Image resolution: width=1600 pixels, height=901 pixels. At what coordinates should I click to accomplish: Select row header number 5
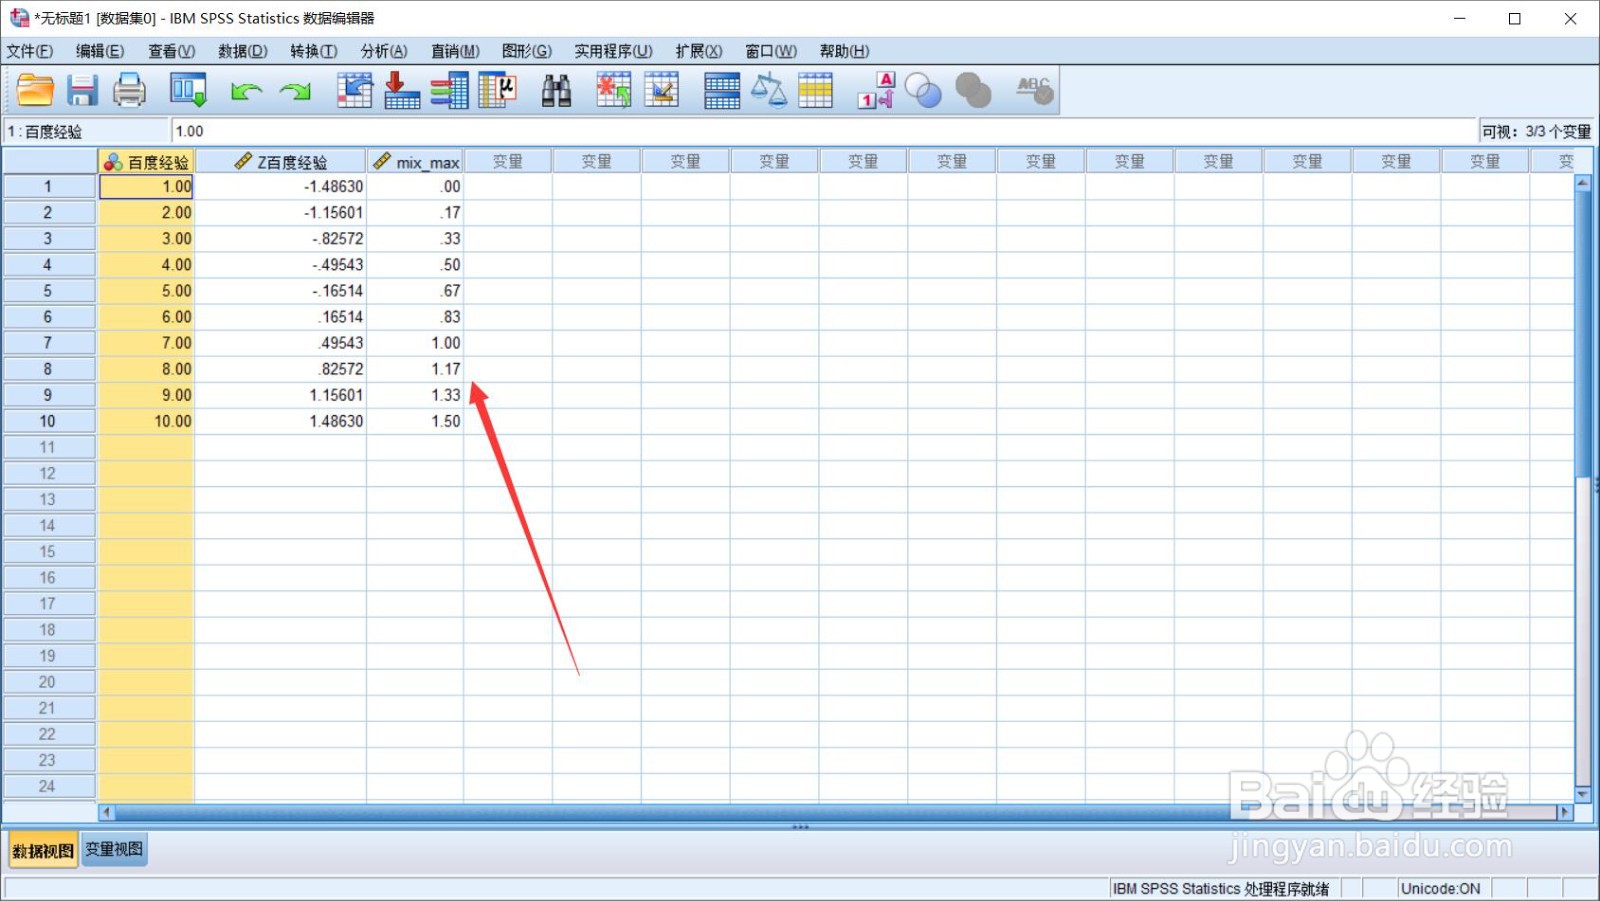pyautogui.click(x=48, y=291)
